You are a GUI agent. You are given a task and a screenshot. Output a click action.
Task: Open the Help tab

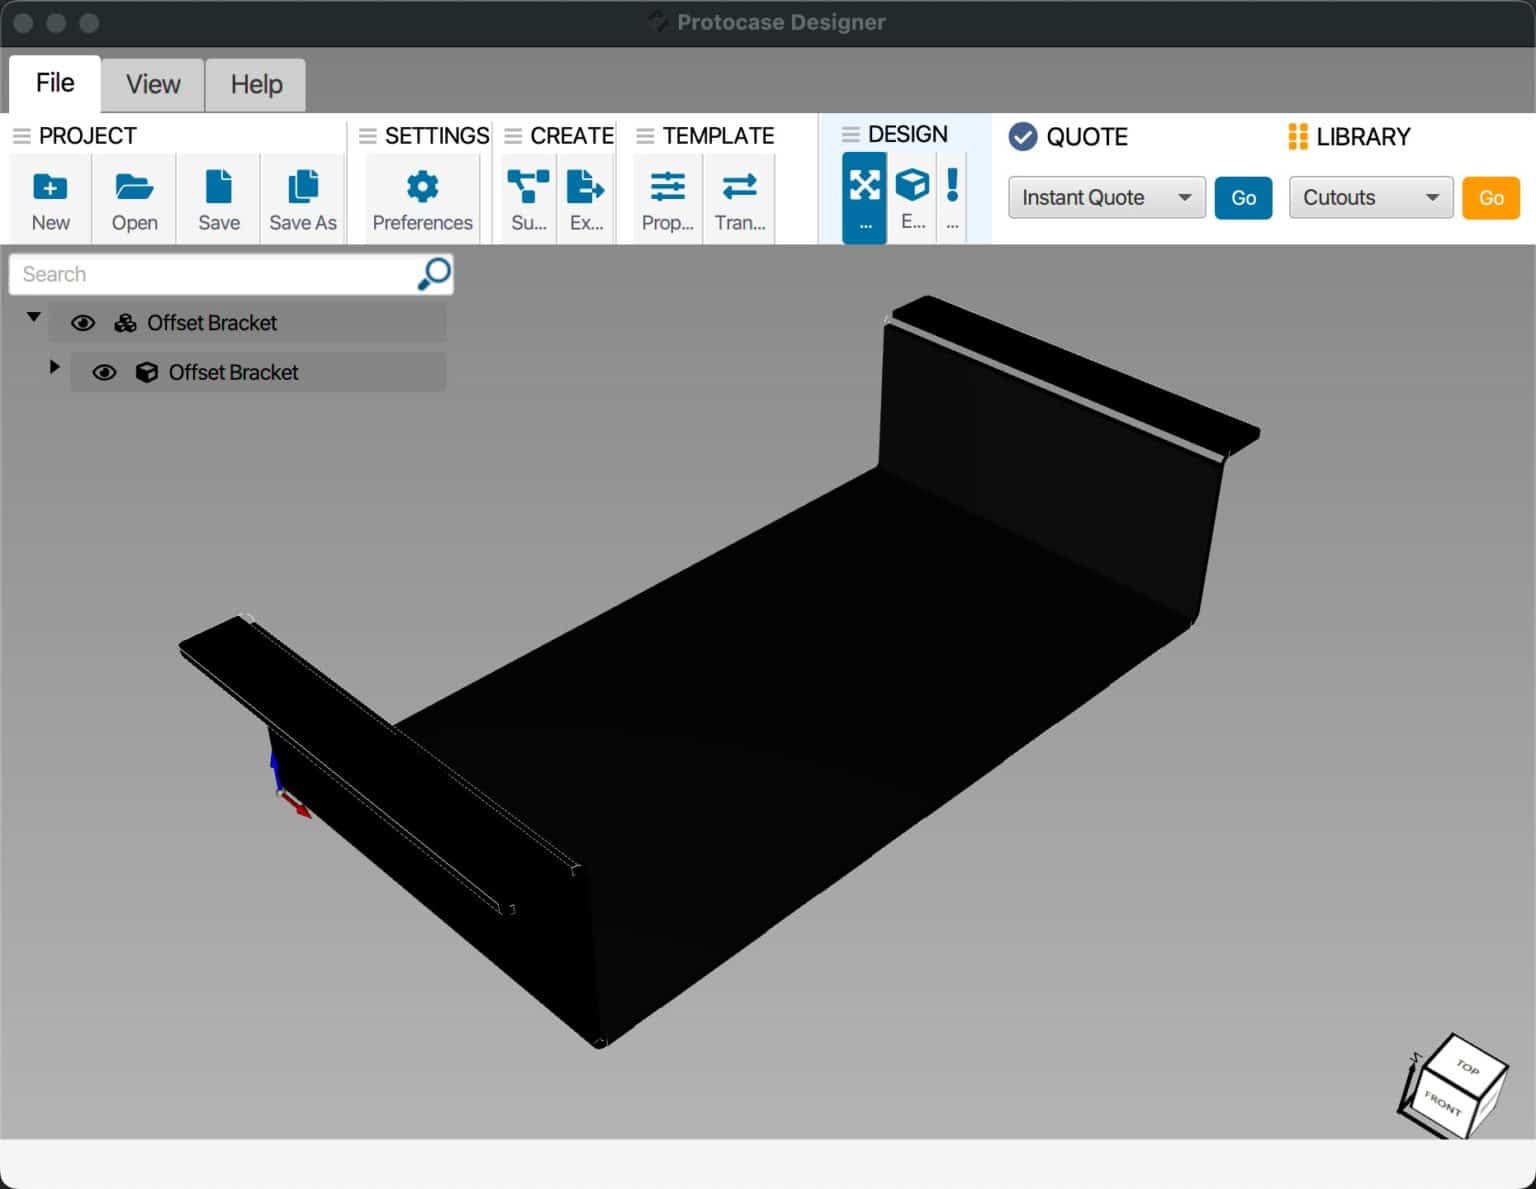(255, 84)
